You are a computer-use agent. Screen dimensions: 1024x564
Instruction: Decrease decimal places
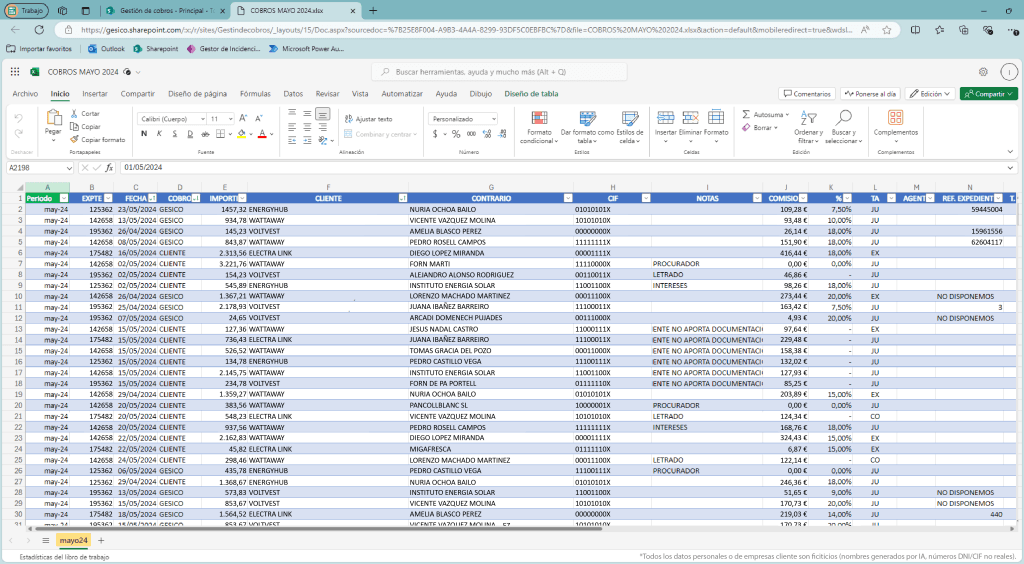click(502, 134)
